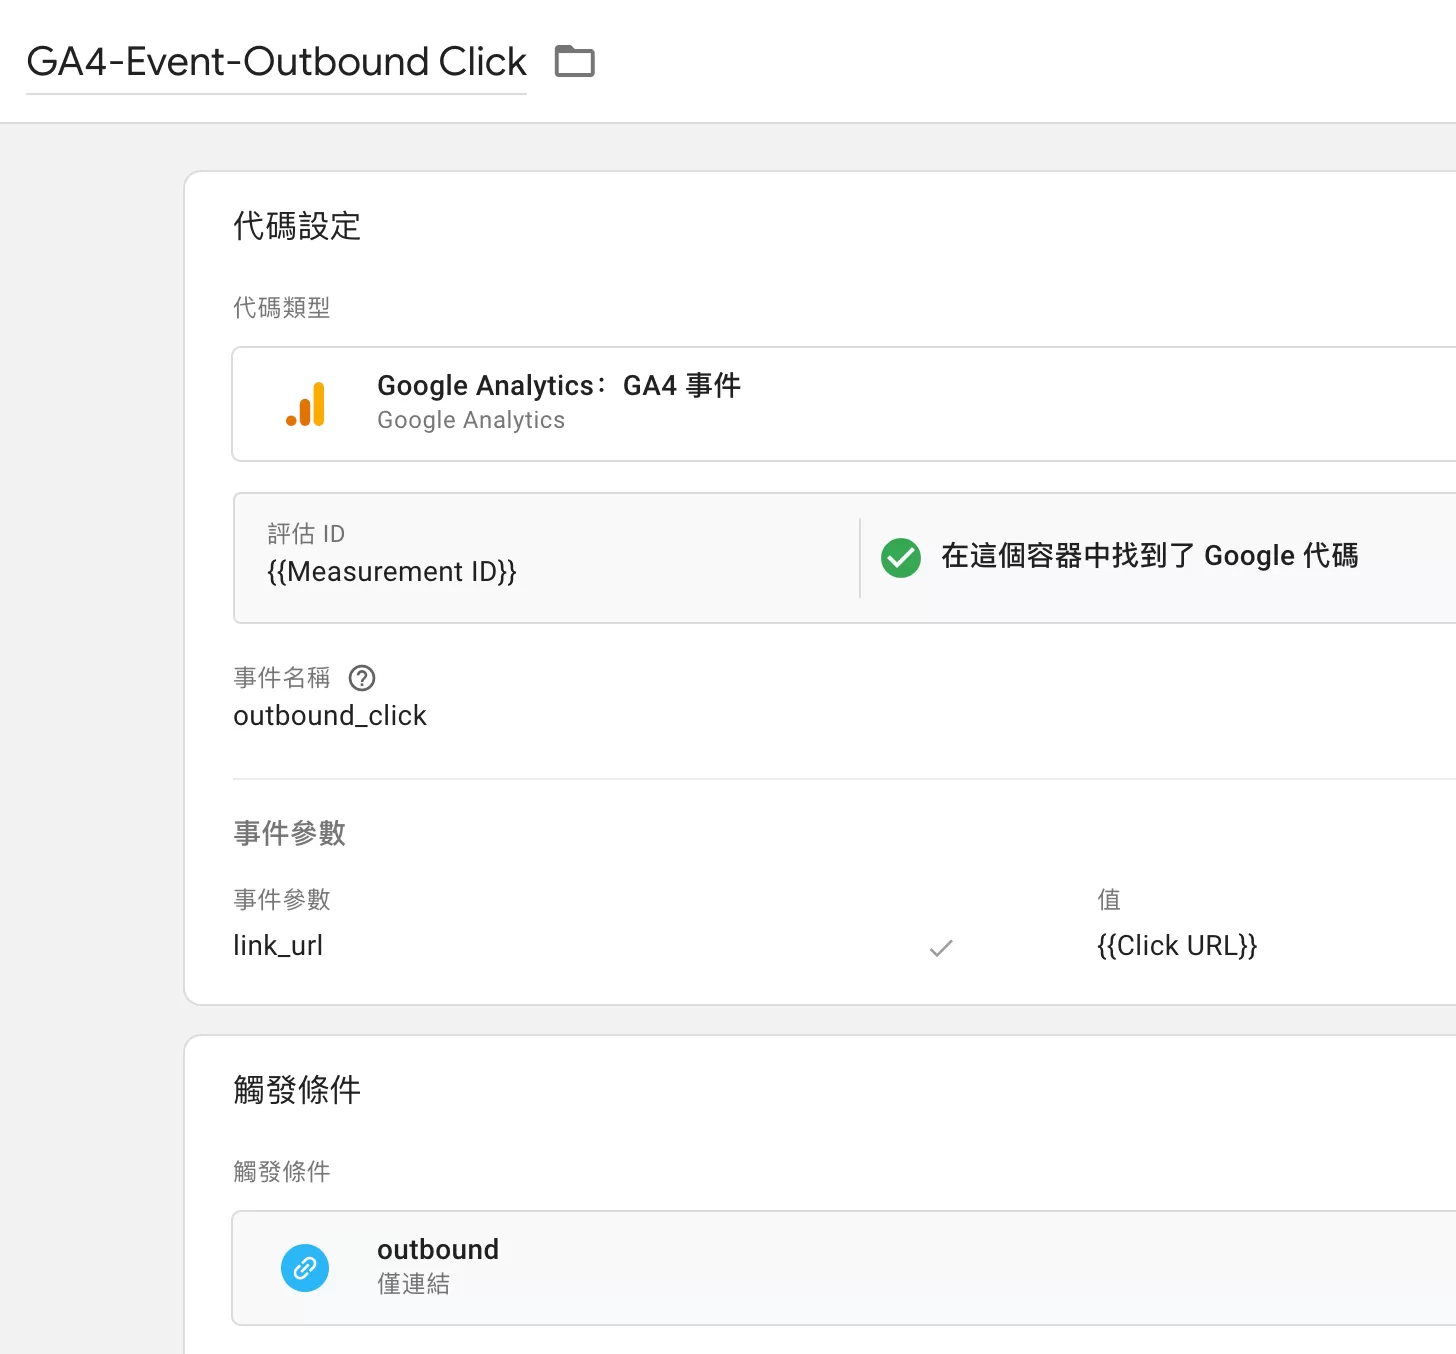Open the outbound trigger card
The height and width of the screenshot is (1354, 1456).
point(844,1268)
